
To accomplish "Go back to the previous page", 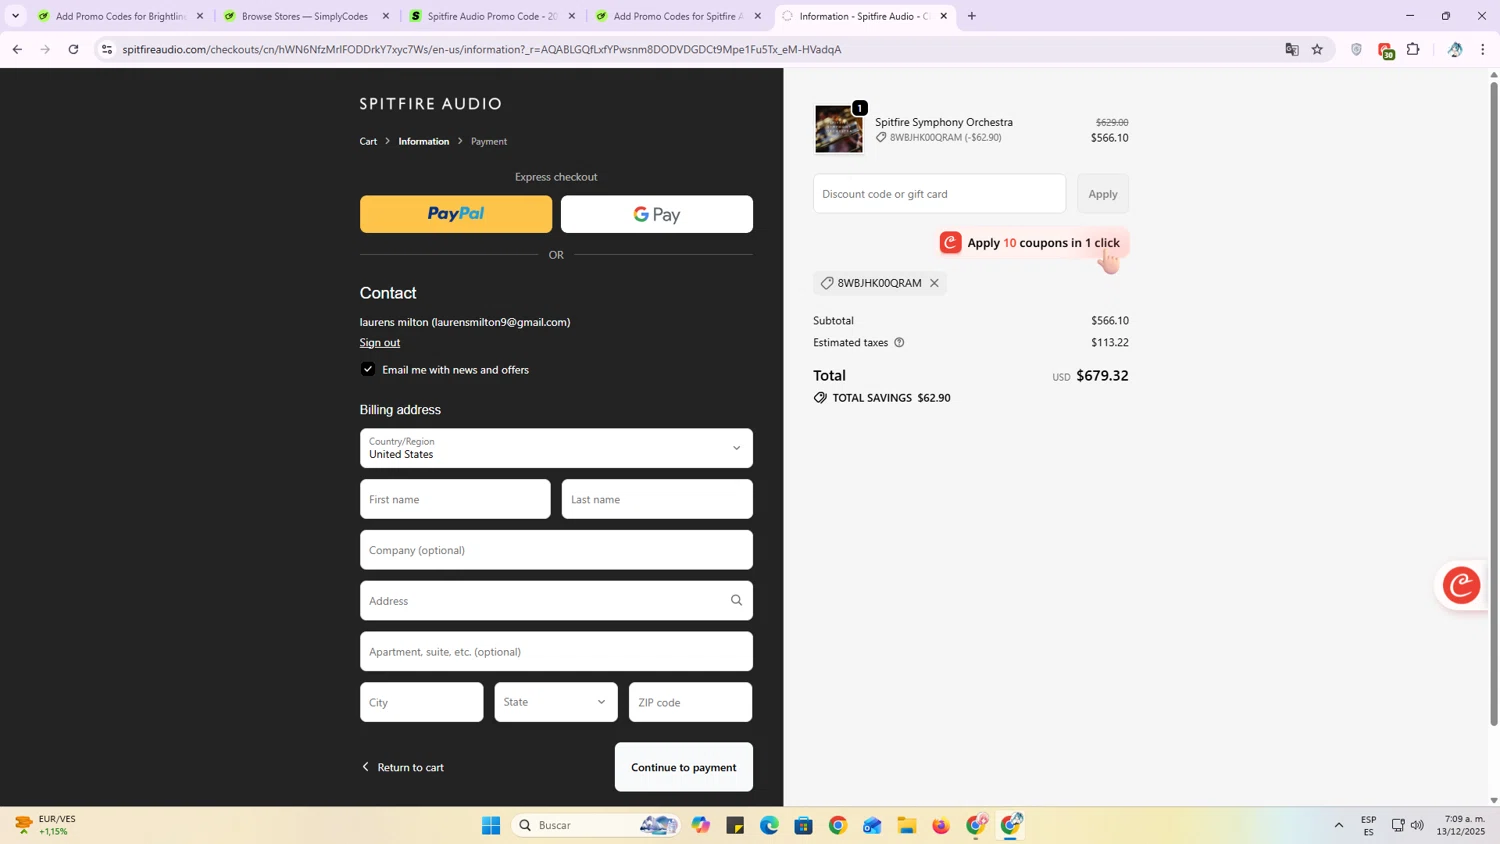I will [x=17, y=49].
